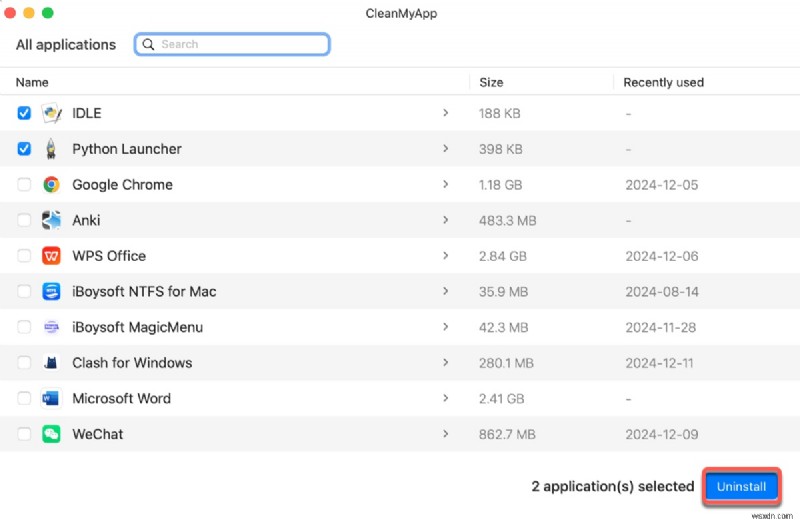Viewport: 800px width, 522px height.
Task: Expand the iBoysoft NTFS for Mac chevron
Action: pos(445,291)
